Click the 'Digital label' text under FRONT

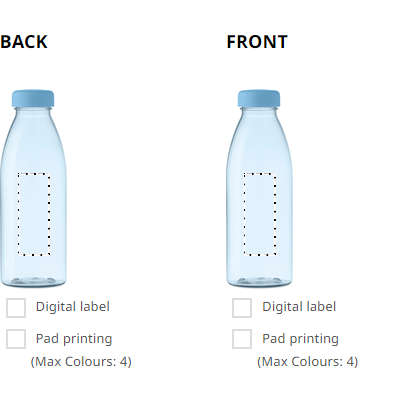(x=299, y=307)
